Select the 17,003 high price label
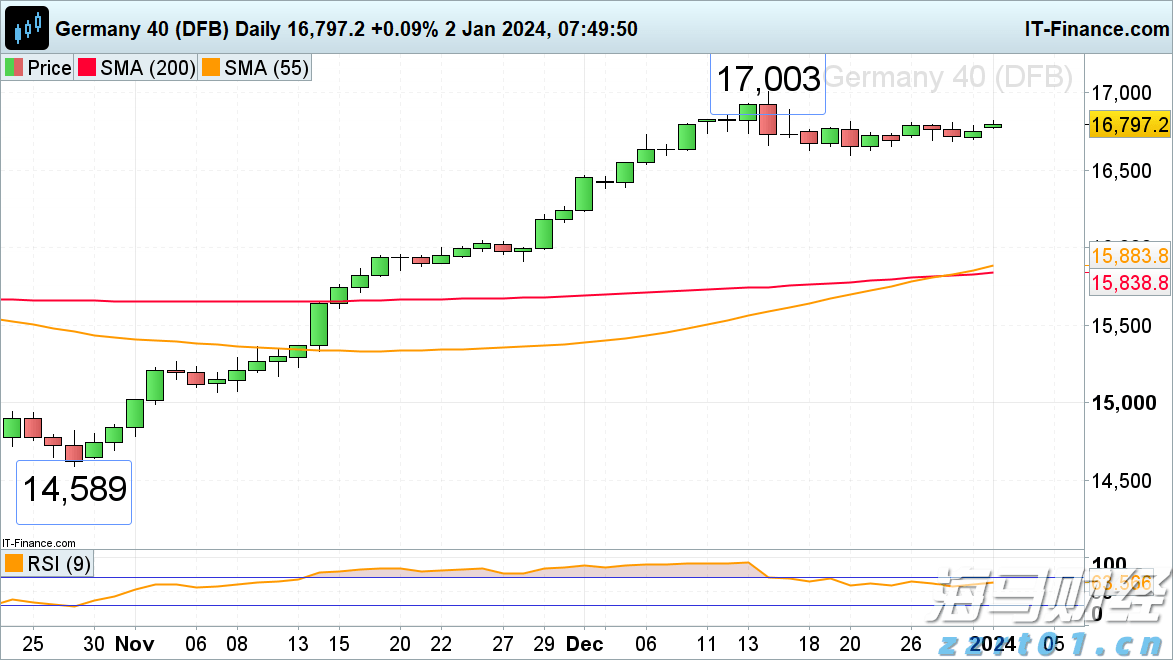 768,79
